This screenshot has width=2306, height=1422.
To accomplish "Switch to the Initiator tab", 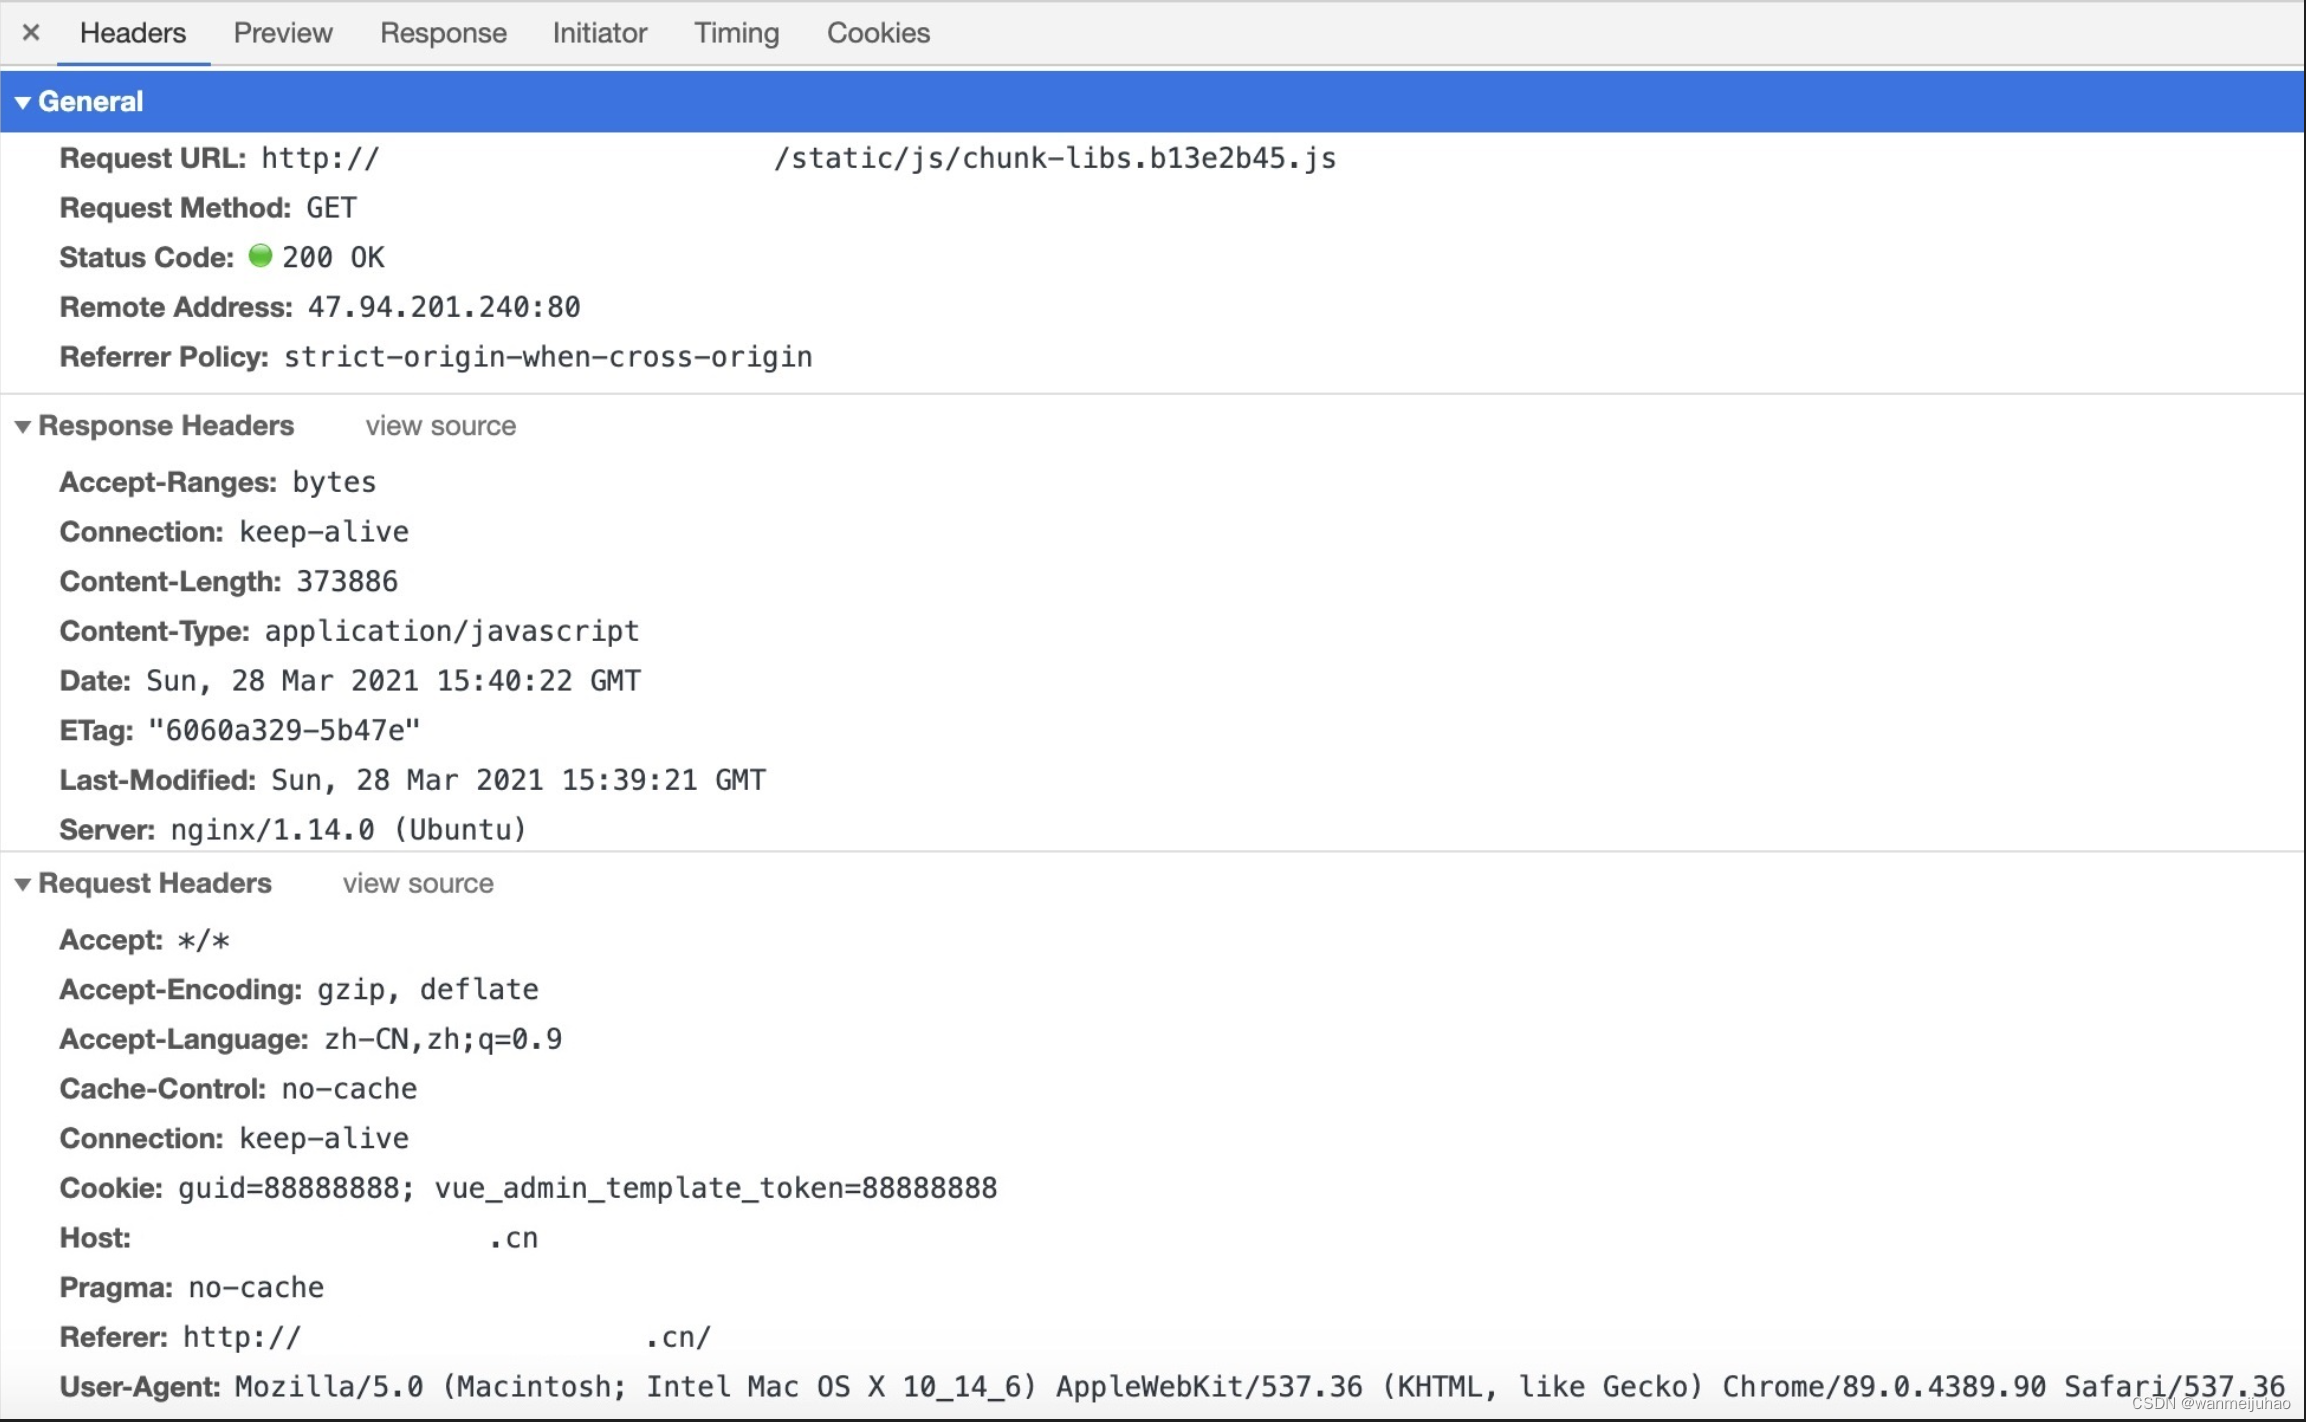I will click(600, 33).
